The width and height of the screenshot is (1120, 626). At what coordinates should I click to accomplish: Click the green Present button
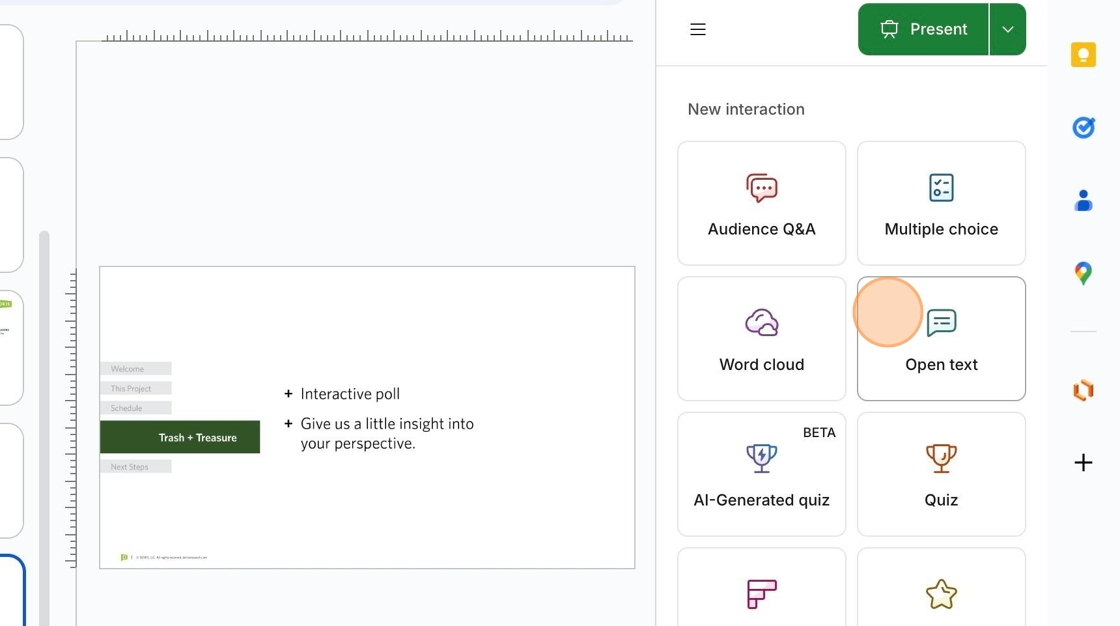[923, 30]
